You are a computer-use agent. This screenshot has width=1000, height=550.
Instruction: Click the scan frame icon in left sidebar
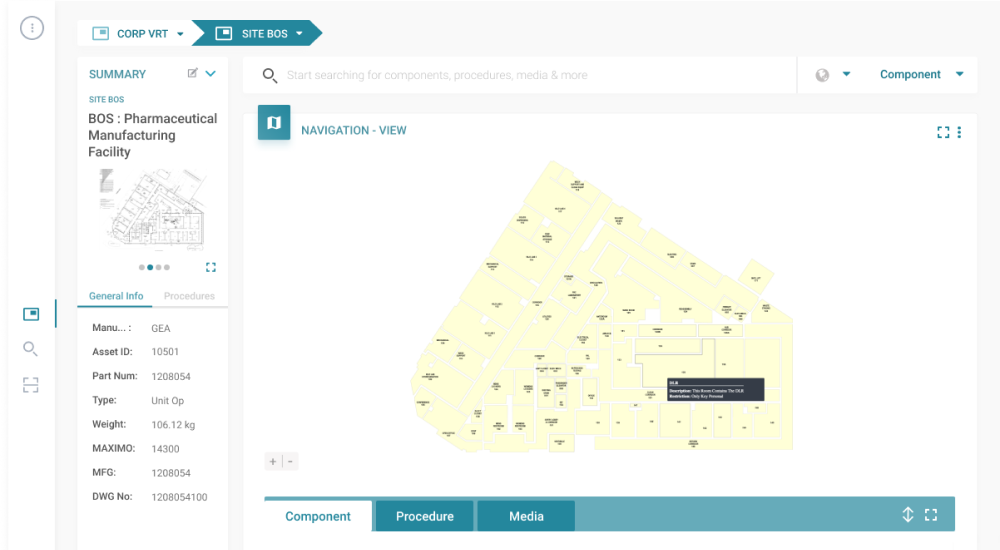tap(31, 385)
